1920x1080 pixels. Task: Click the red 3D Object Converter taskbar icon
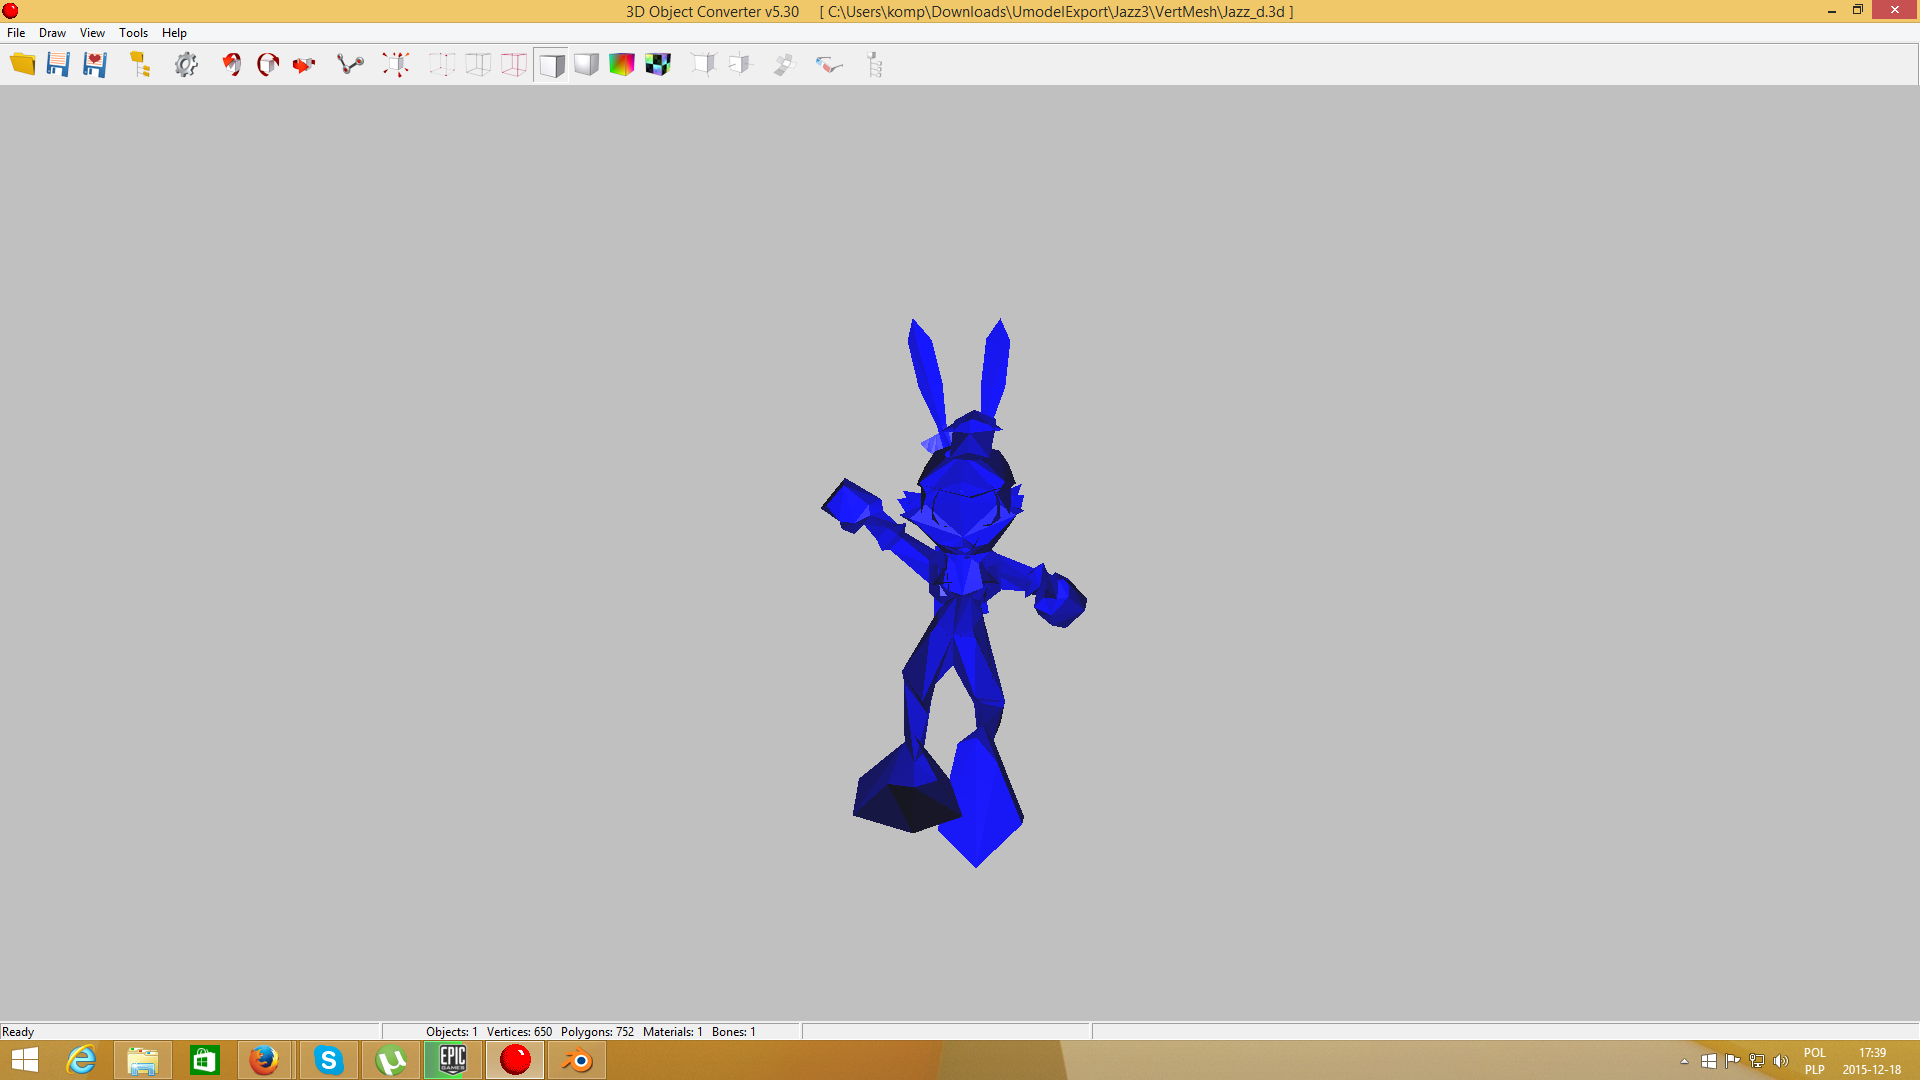coord(515,1060)
